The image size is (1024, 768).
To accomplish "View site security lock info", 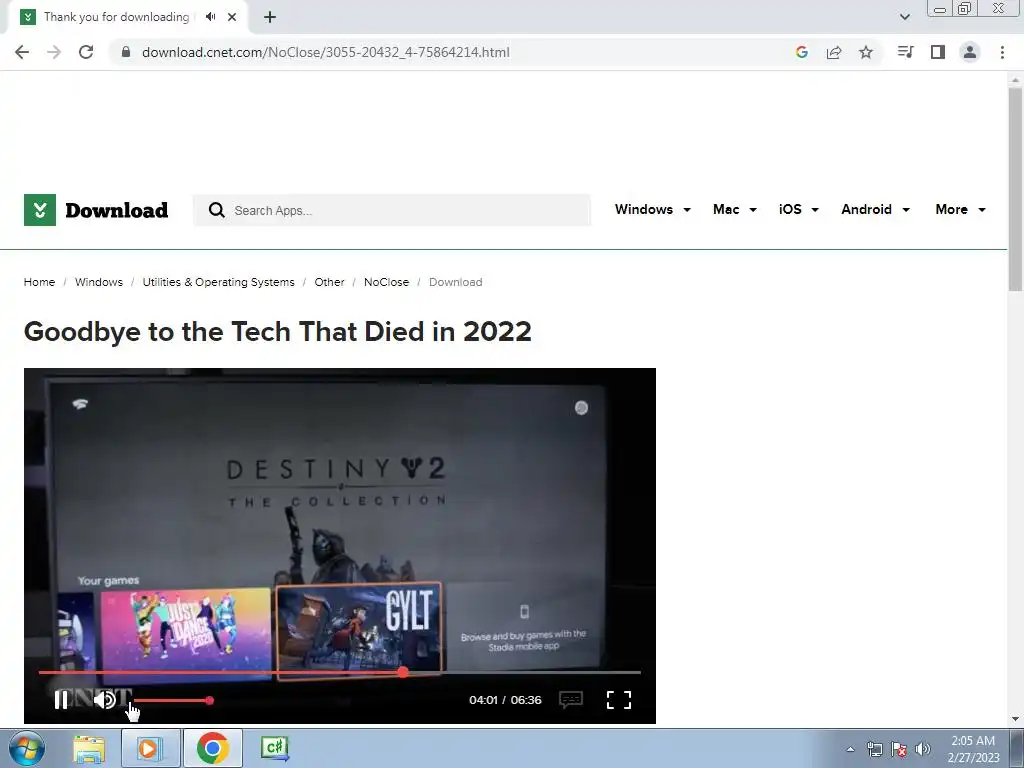I will 126,52.
